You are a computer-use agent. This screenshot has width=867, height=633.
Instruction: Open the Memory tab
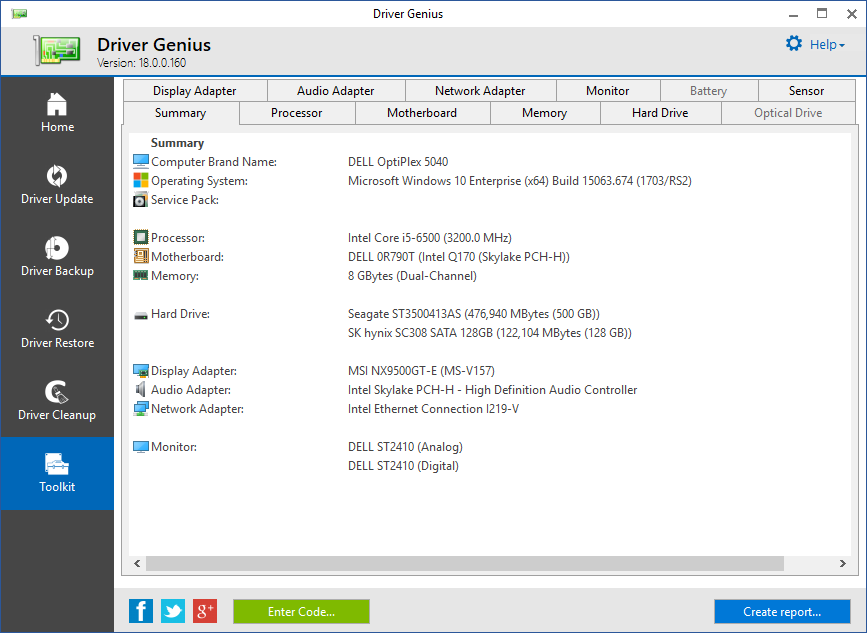[x=545, y=113]
